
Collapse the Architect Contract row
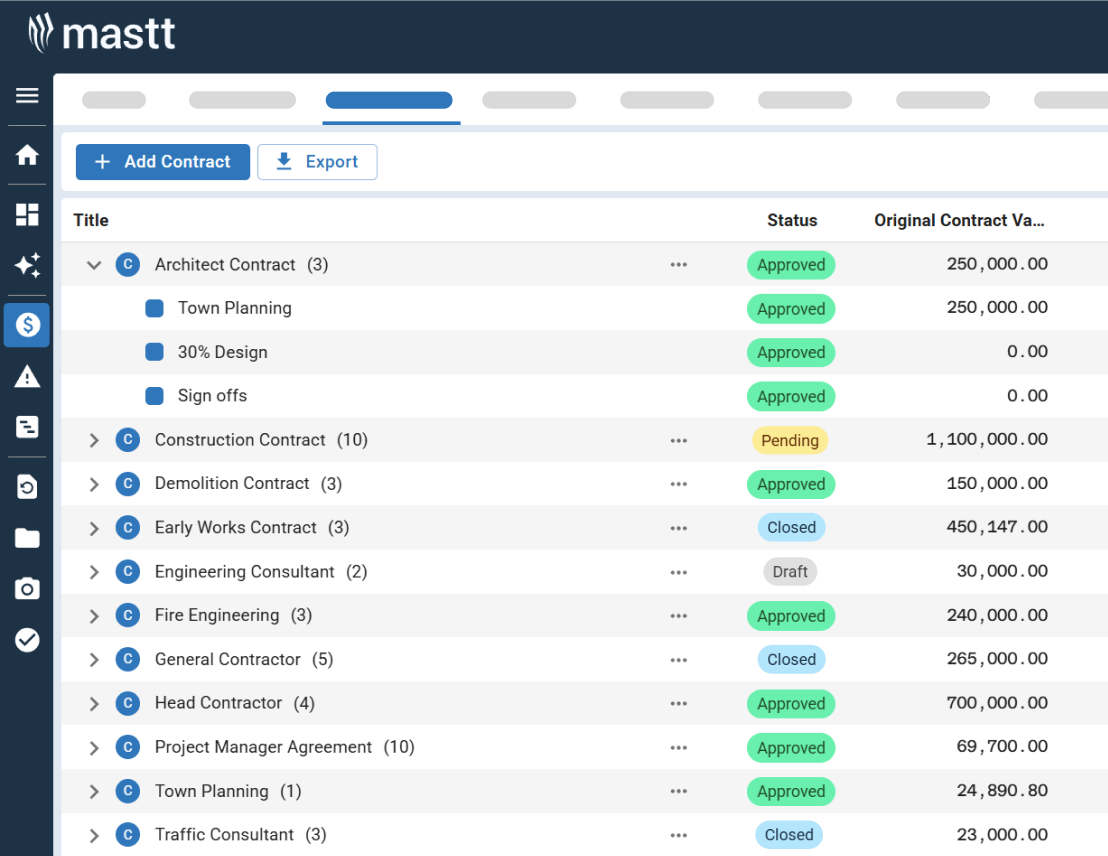[93, 265]
